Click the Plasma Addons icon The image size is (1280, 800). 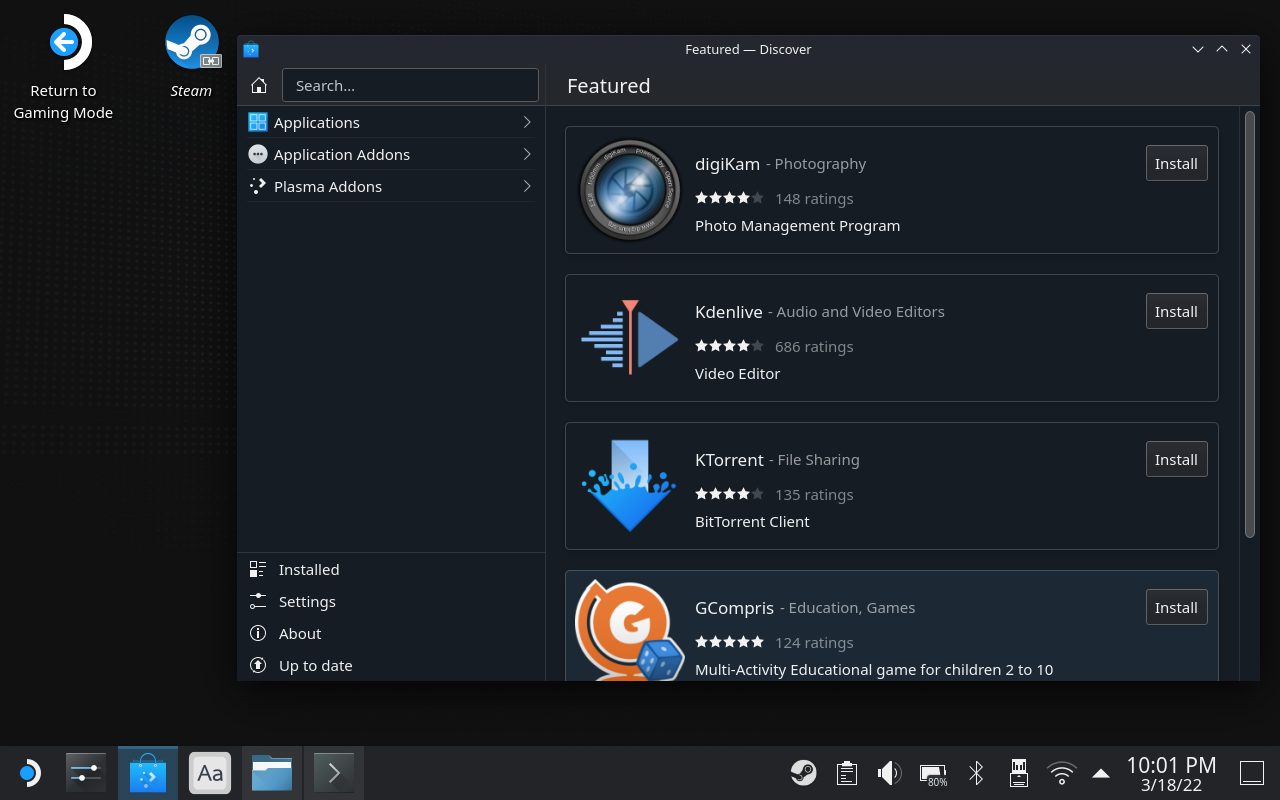[x=258, y=186]
